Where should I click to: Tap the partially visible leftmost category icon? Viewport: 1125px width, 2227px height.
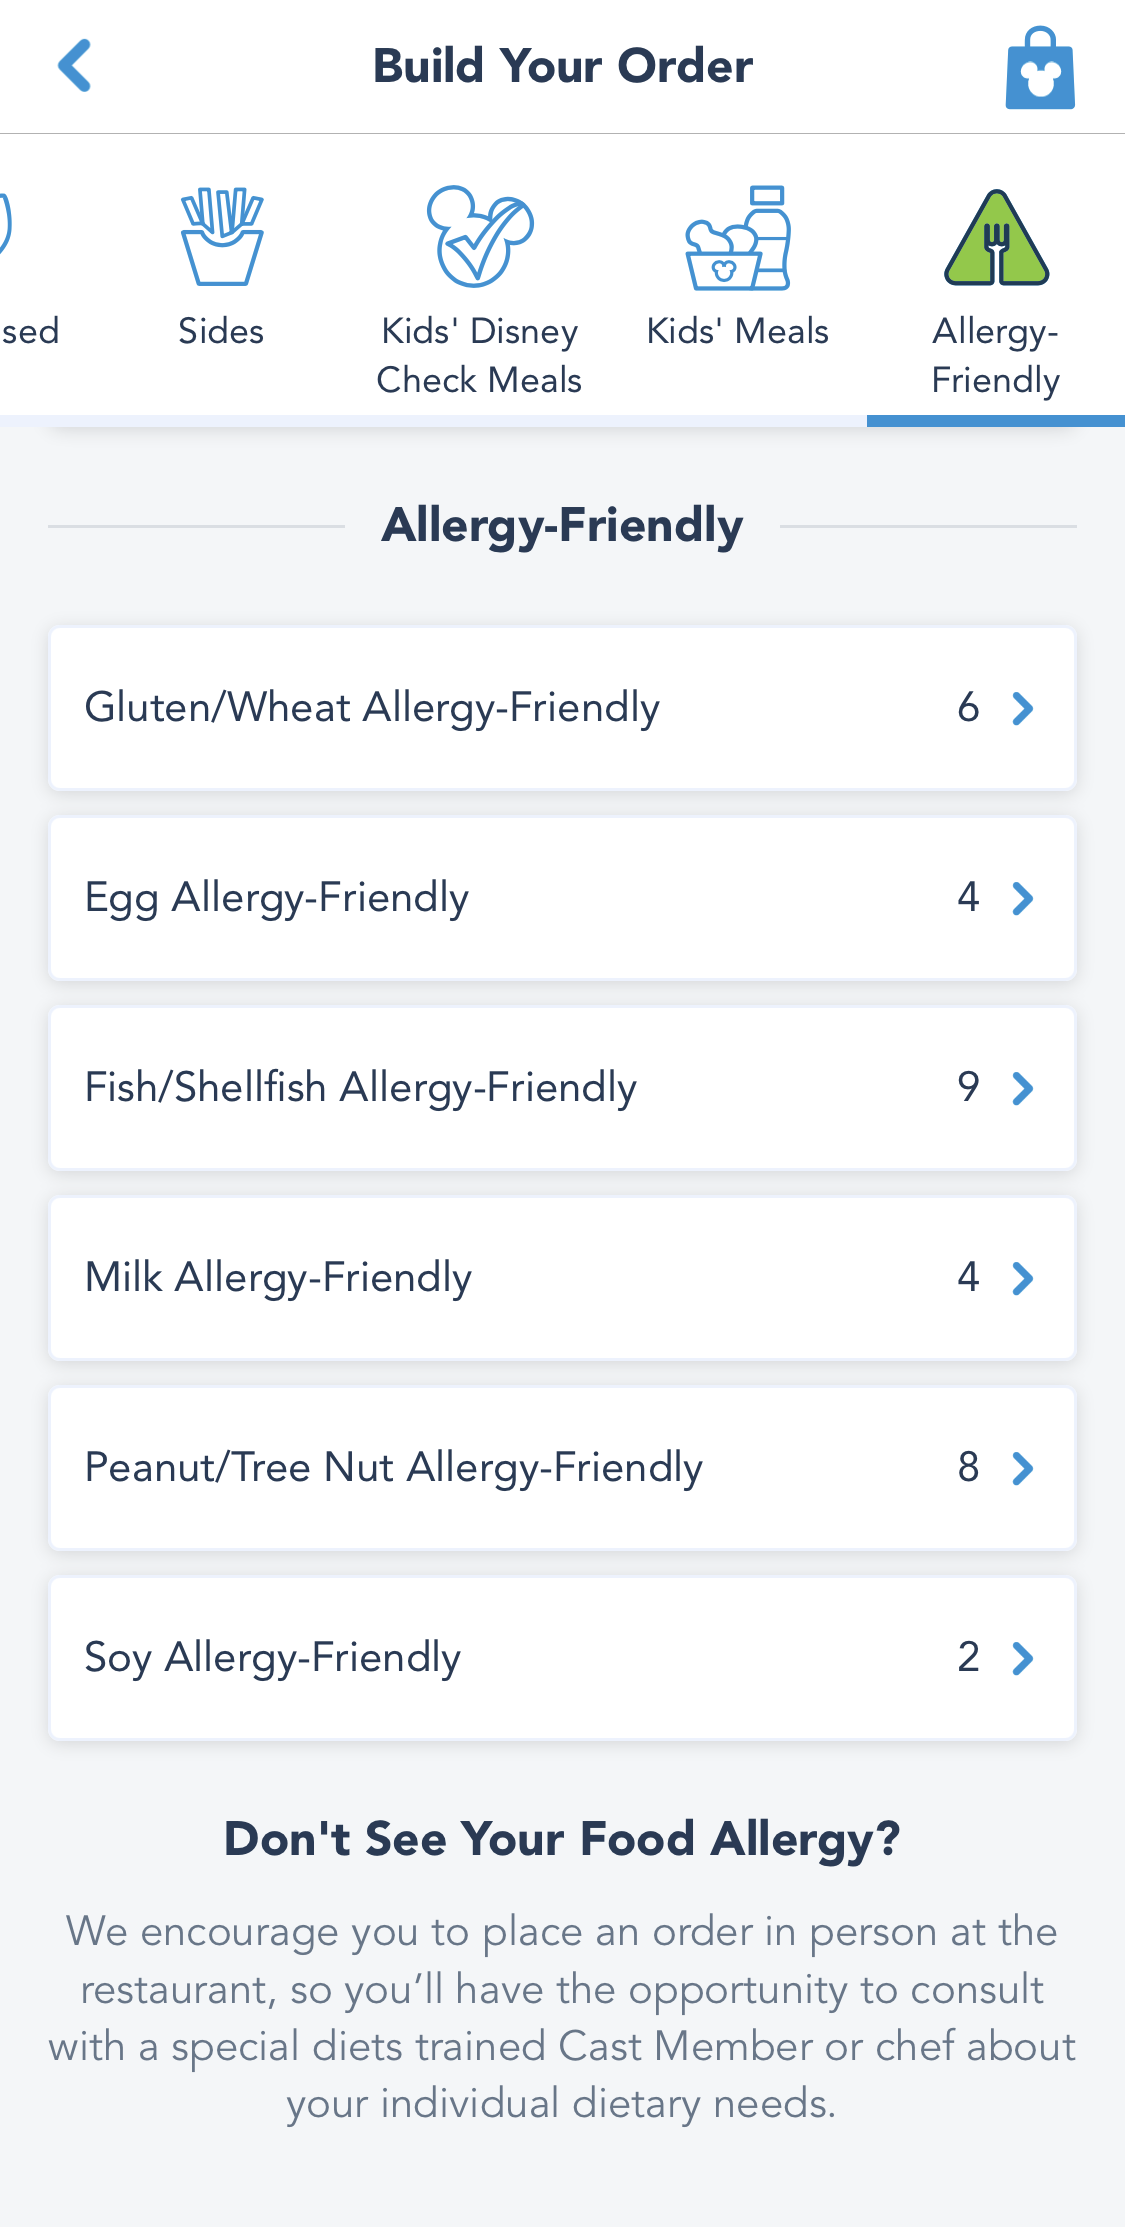point(5,225)
